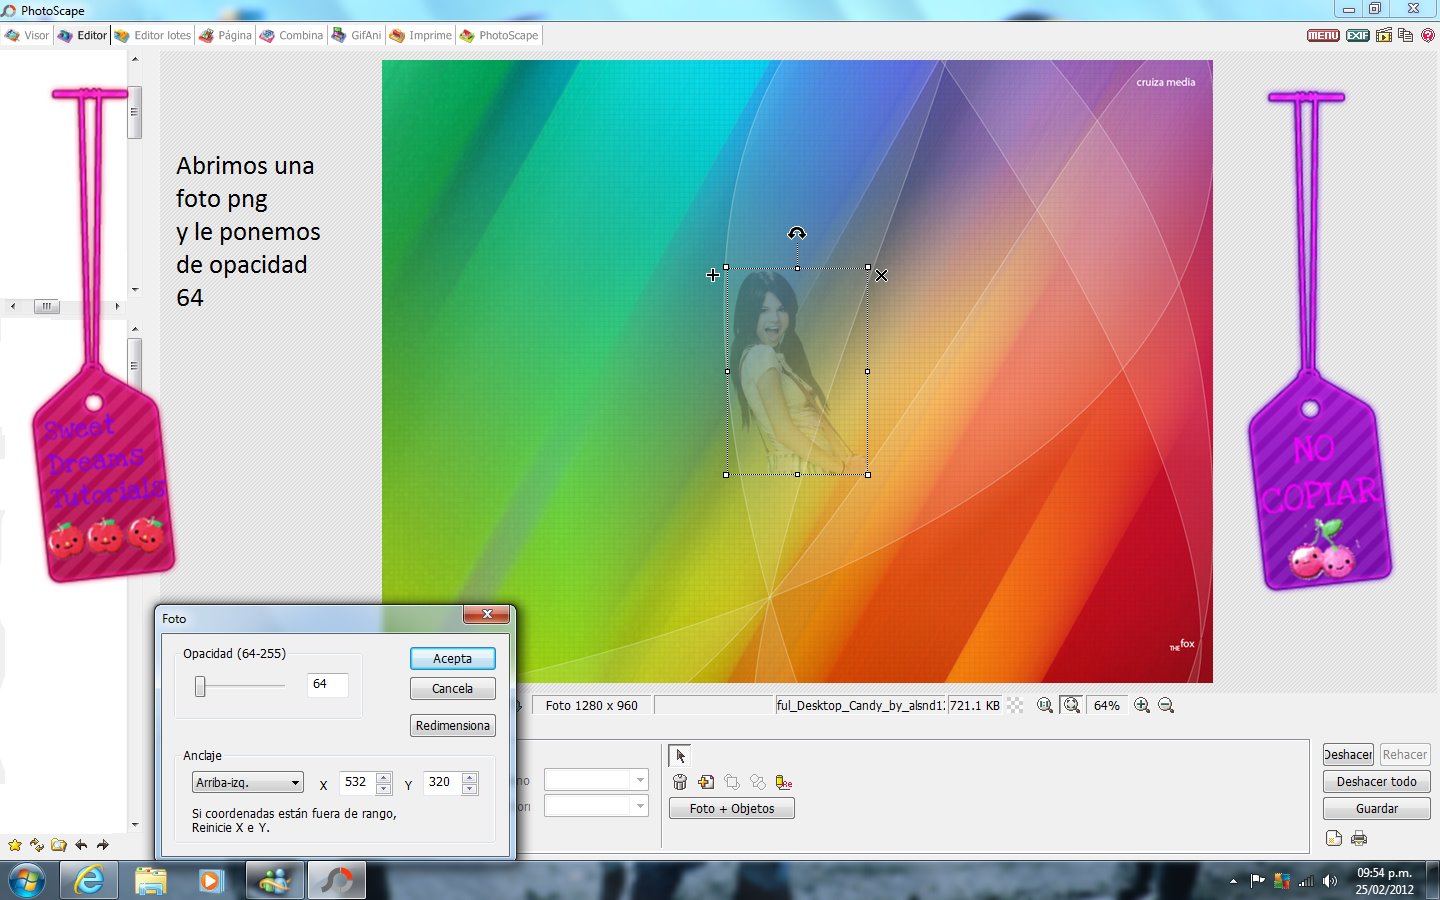Screen dimensions: 1440x900
Task: Open the Internet Explorer taskbar icon
Action: click(x=89, y=880)
